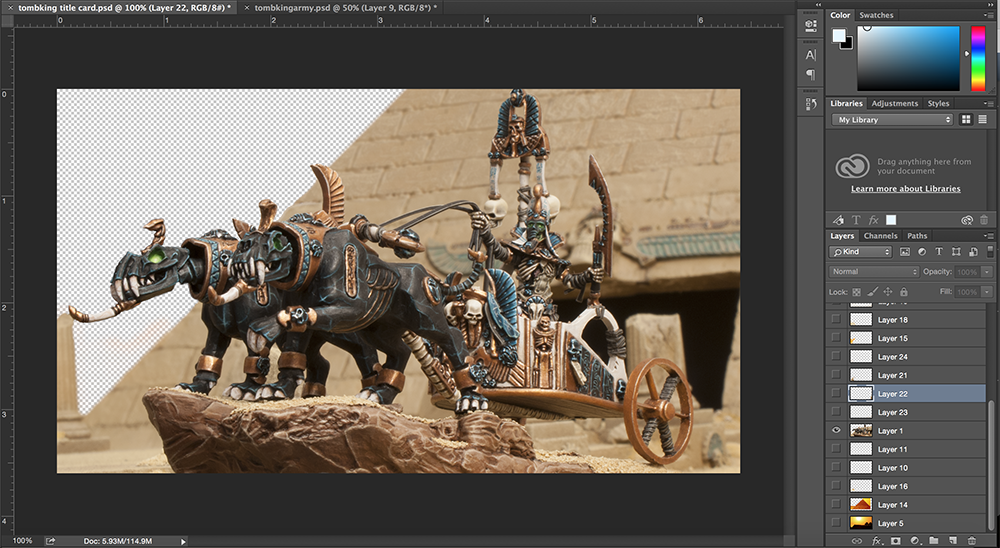
Task: Click the lock all padlock icon
Action: pyautogui.click(x=905, y=292)
